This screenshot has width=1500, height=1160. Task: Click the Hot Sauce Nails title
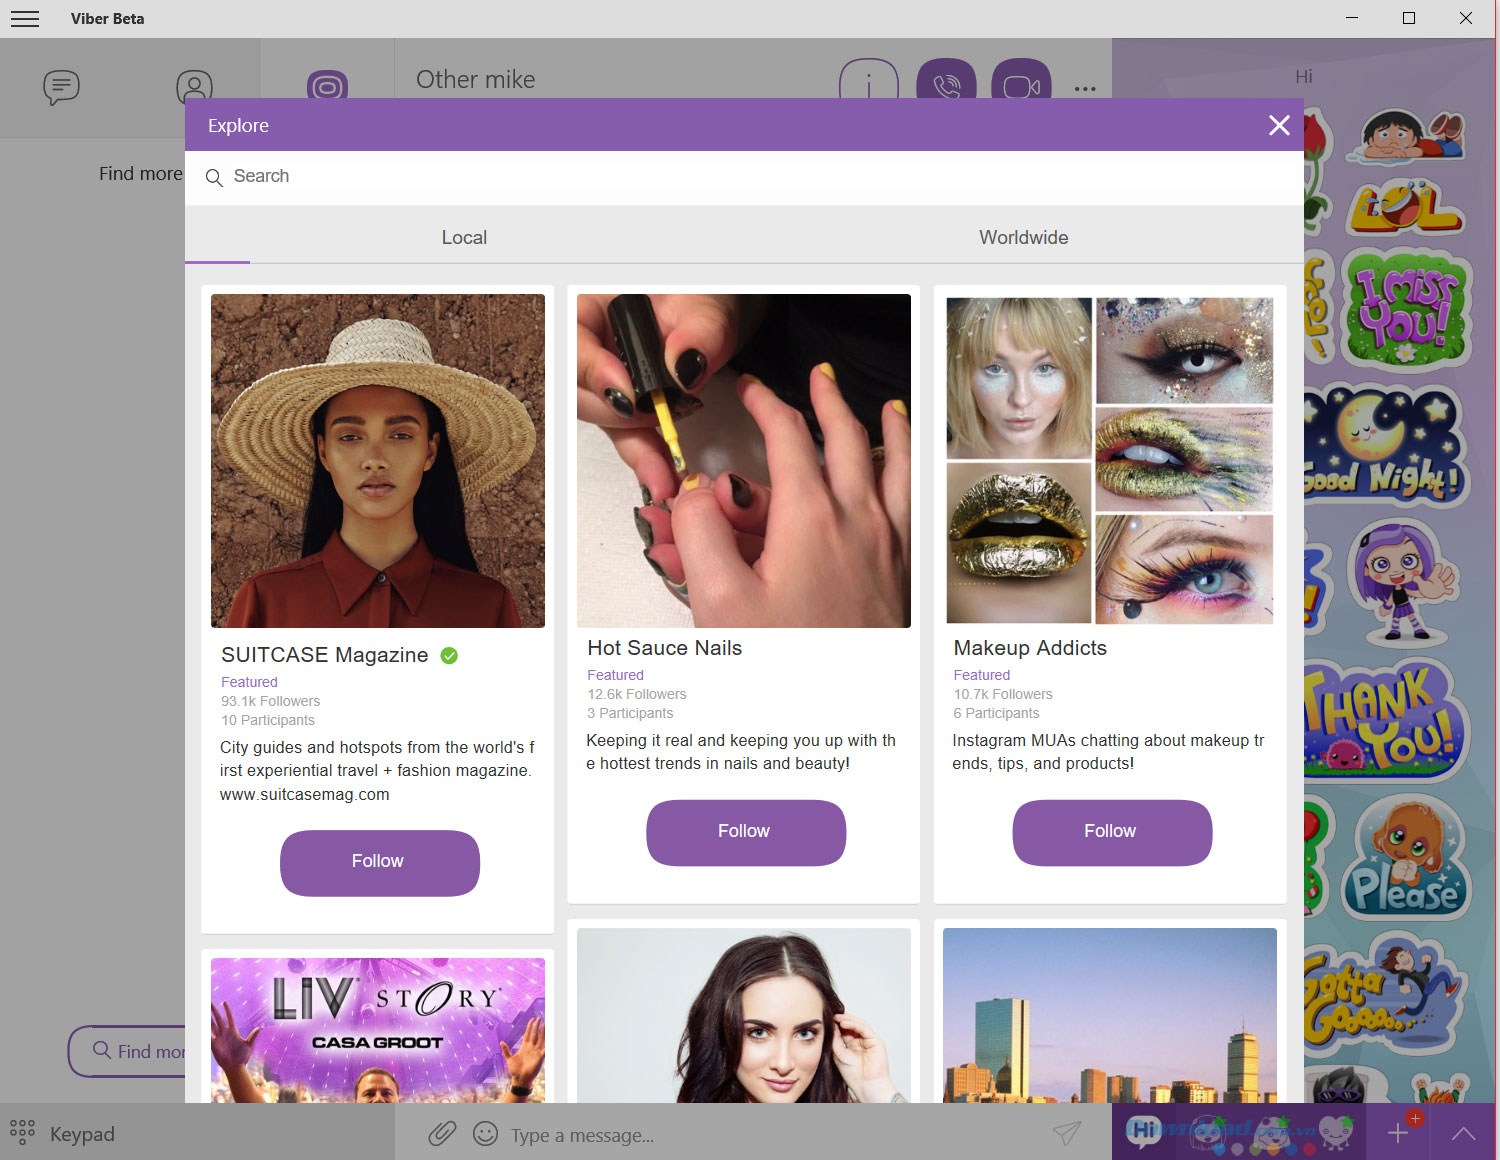pos(664,648)
